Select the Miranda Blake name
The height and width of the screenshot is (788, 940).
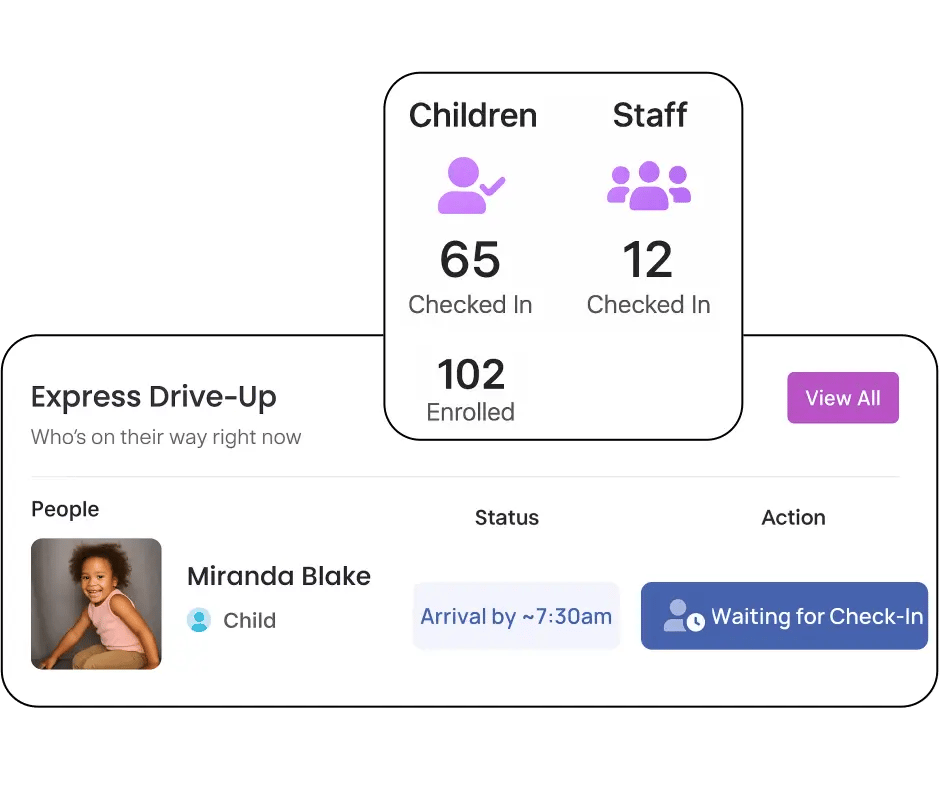tap(279, 576)
